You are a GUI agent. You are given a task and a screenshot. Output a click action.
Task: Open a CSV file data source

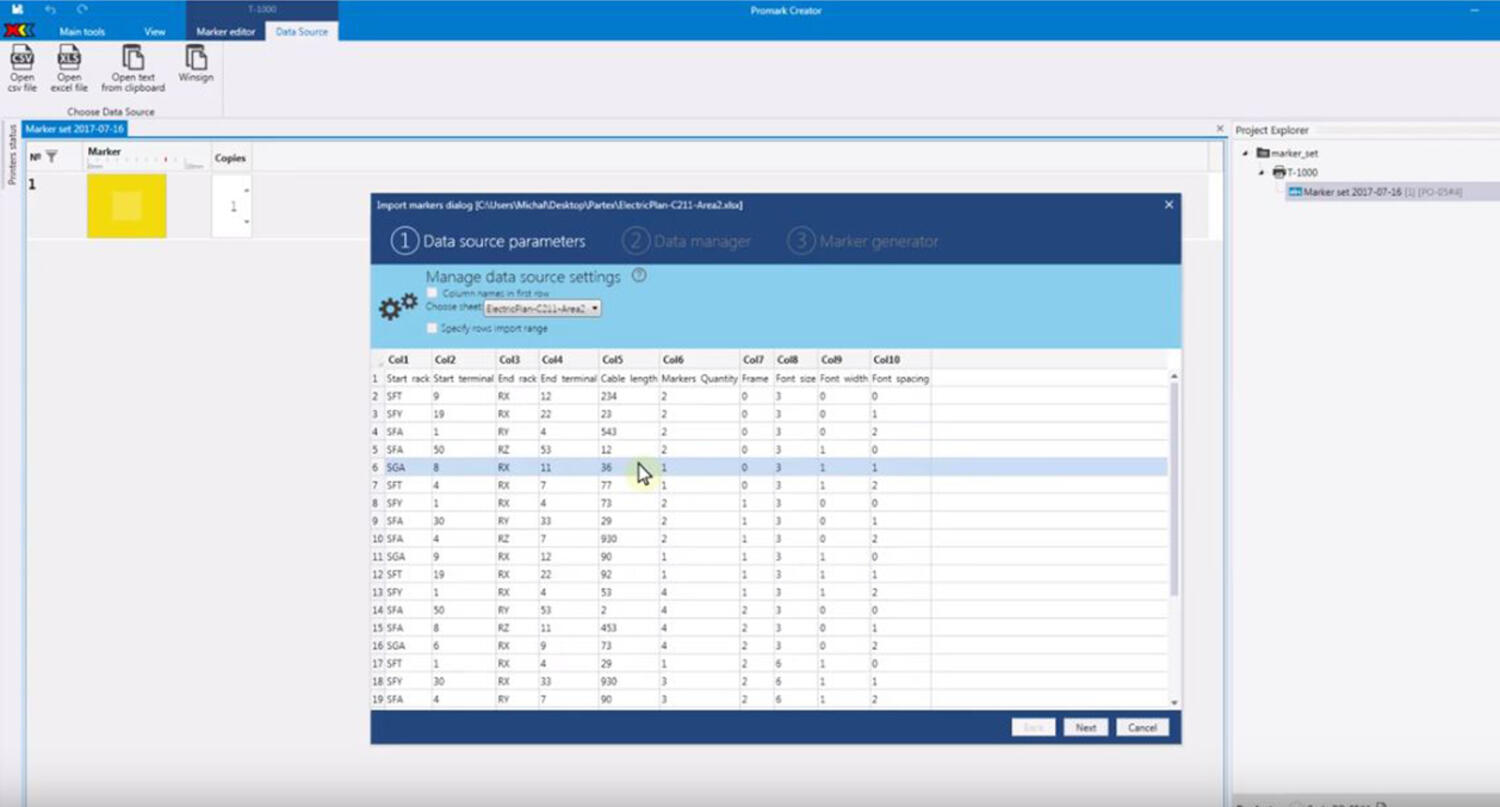point(21,68)
